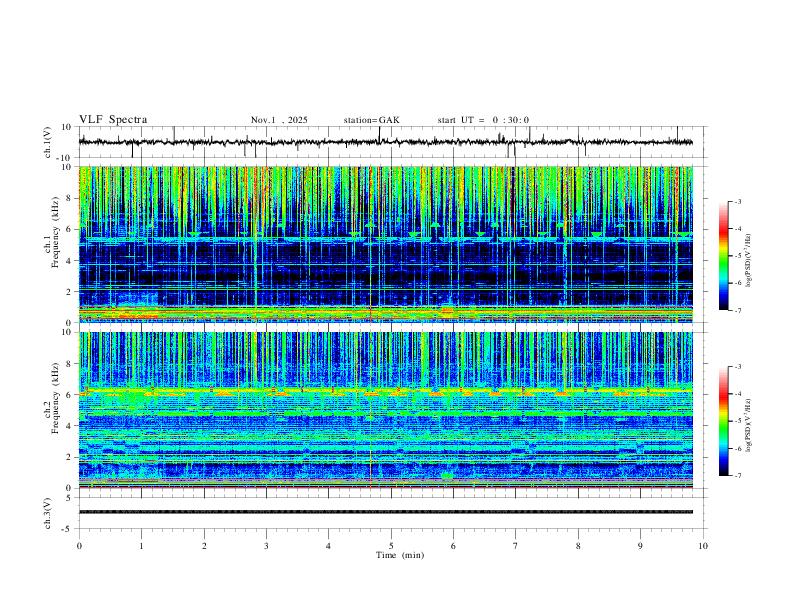Image resolution: width=792 pixels, height=612 pixels.
Task: Click time-axis tick label '2'
Action: point(204,546)
